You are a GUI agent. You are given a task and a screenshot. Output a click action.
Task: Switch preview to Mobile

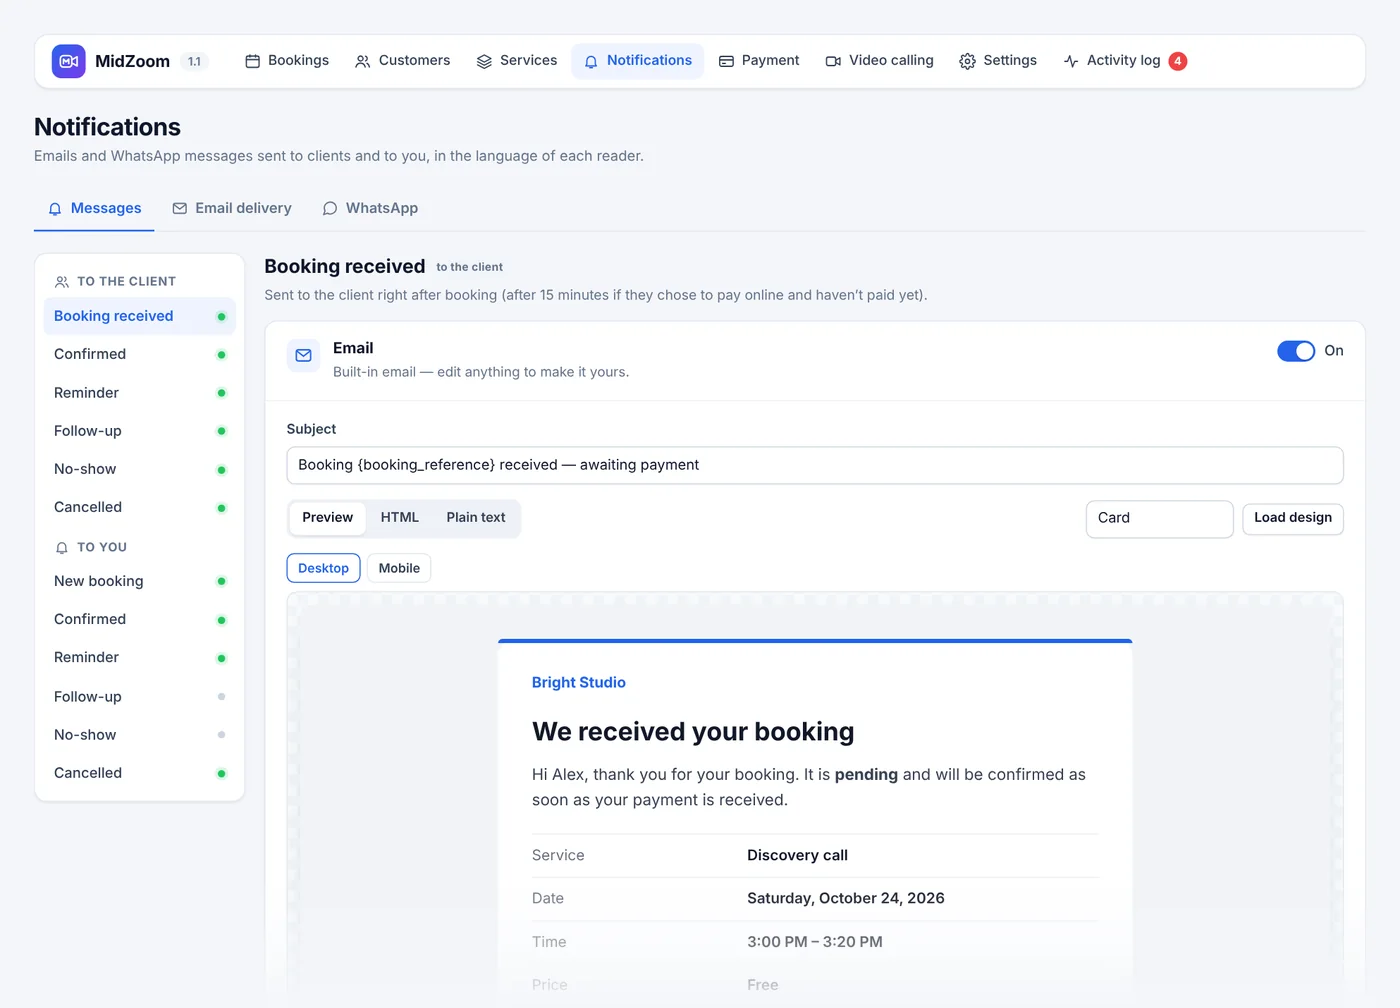pos(399,568)
